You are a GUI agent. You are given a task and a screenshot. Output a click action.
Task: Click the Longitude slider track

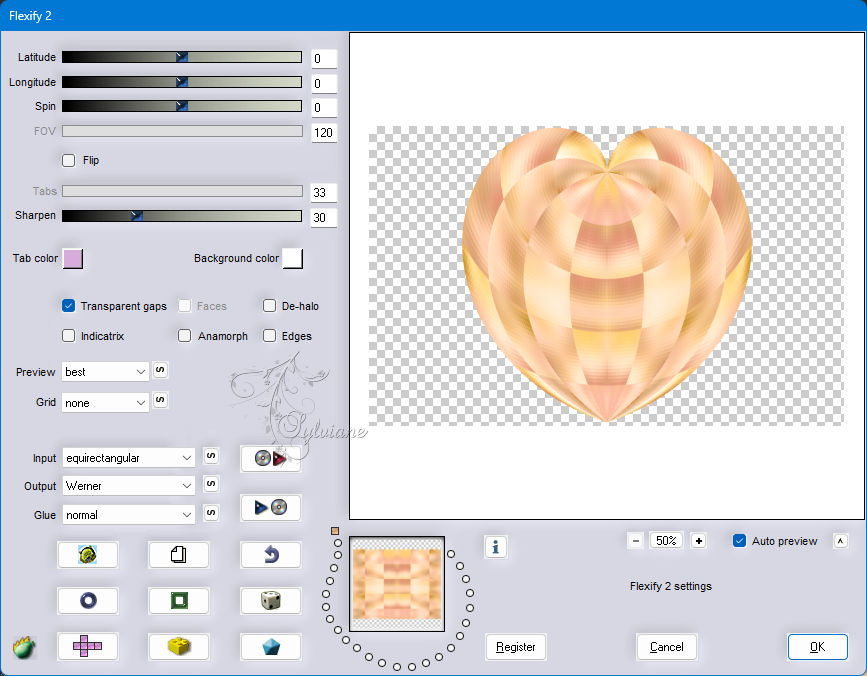pyautogui.click(x=182, y=82)
